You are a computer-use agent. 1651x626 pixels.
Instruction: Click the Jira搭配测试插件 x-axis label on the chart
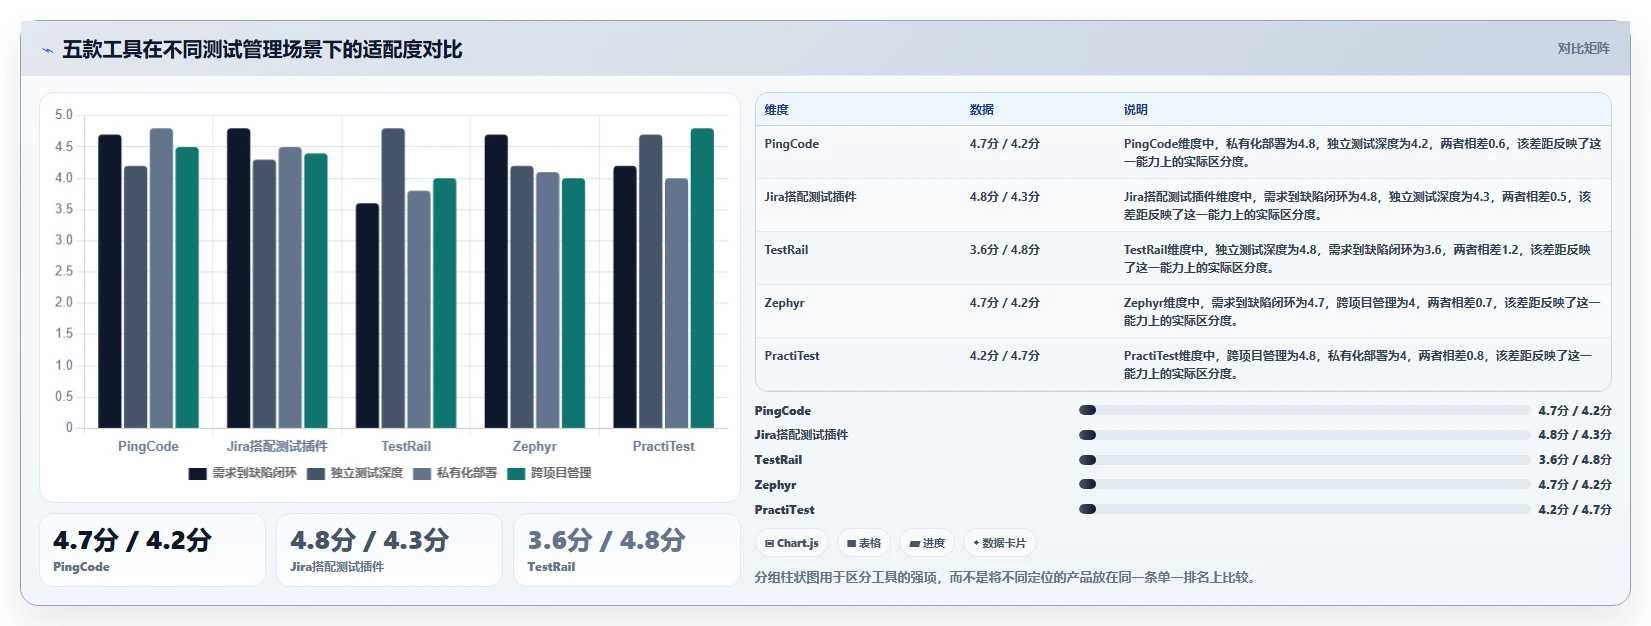click(x=277, y=446)
